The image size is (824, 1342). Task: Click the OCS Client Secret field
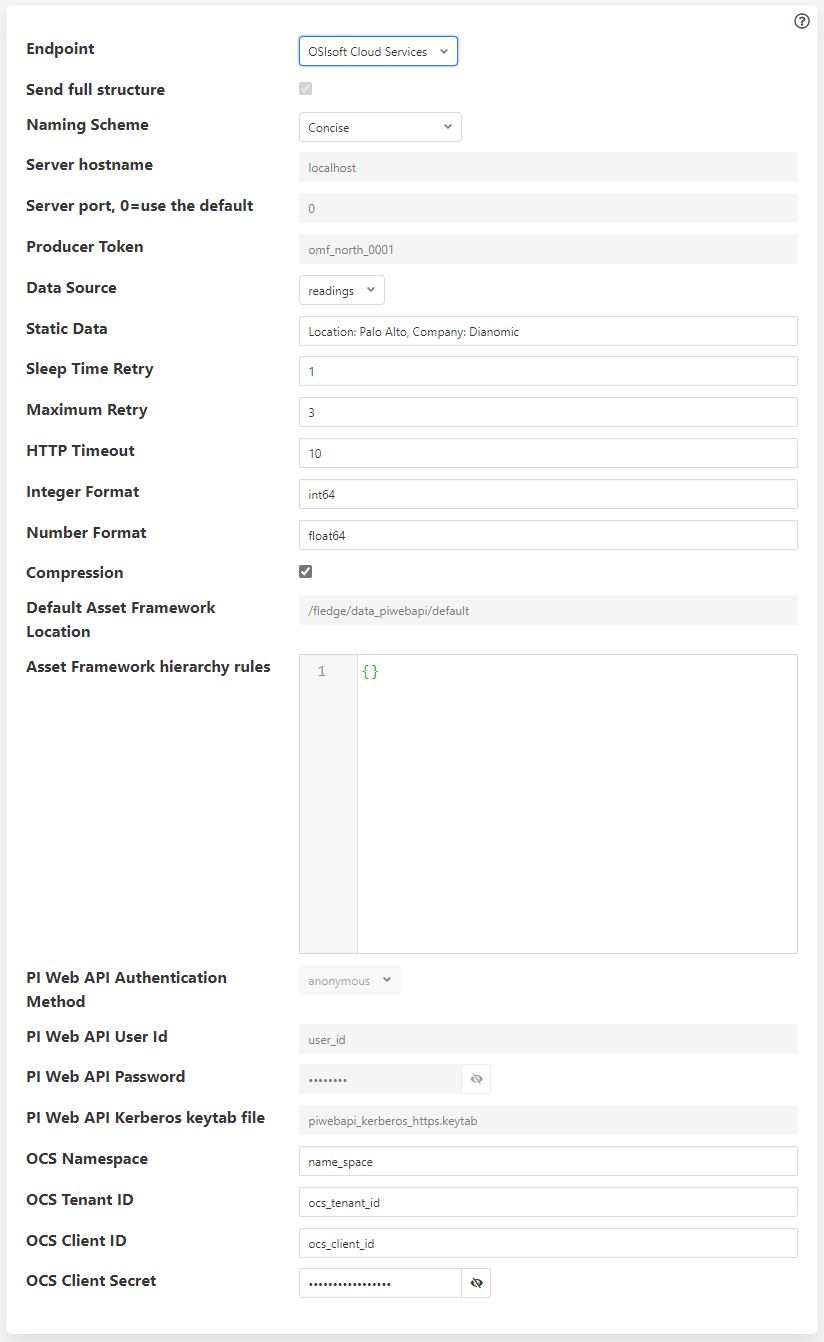coord(380,1283)
